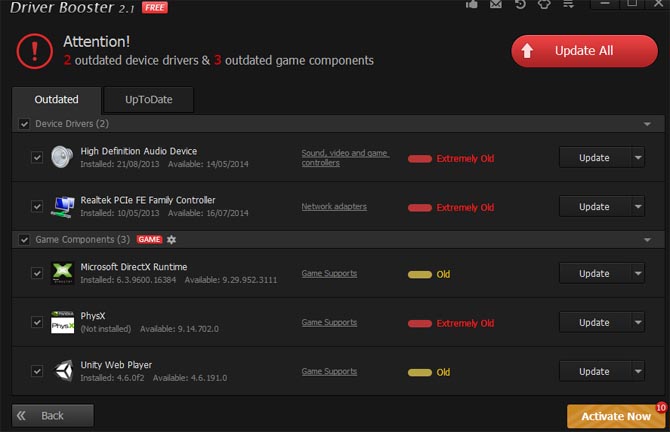Update Unity Web Player
The width and height of the screenshot is (670, 432).
tap(594, 371)
